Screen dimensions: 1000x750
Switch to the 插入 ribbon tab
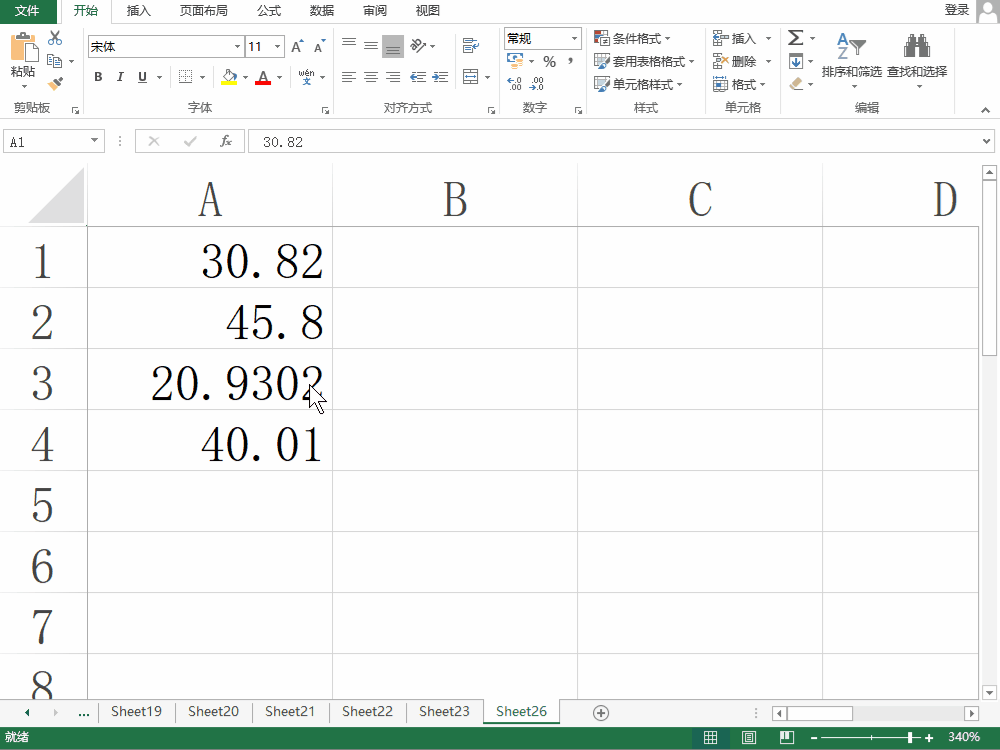point(139,11)
